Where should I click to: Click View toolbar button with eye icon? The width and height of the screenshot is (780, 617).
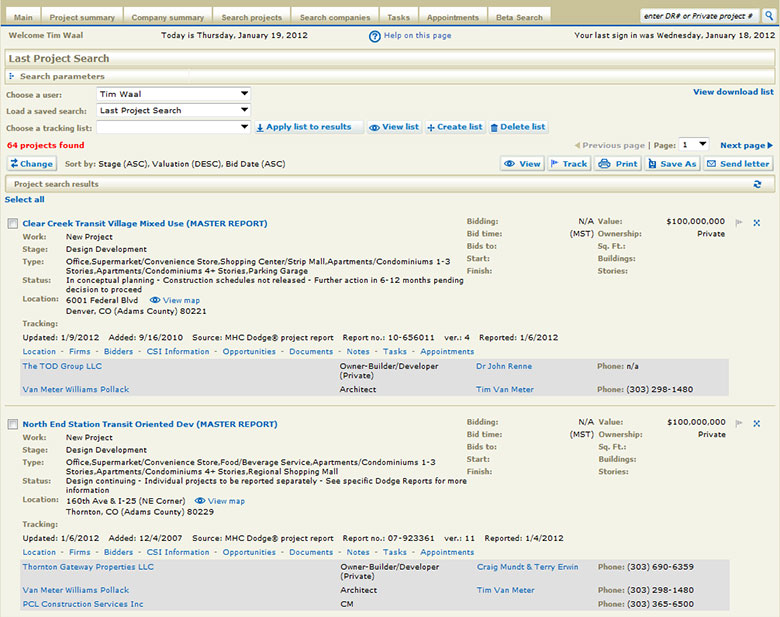pos(522,164)
